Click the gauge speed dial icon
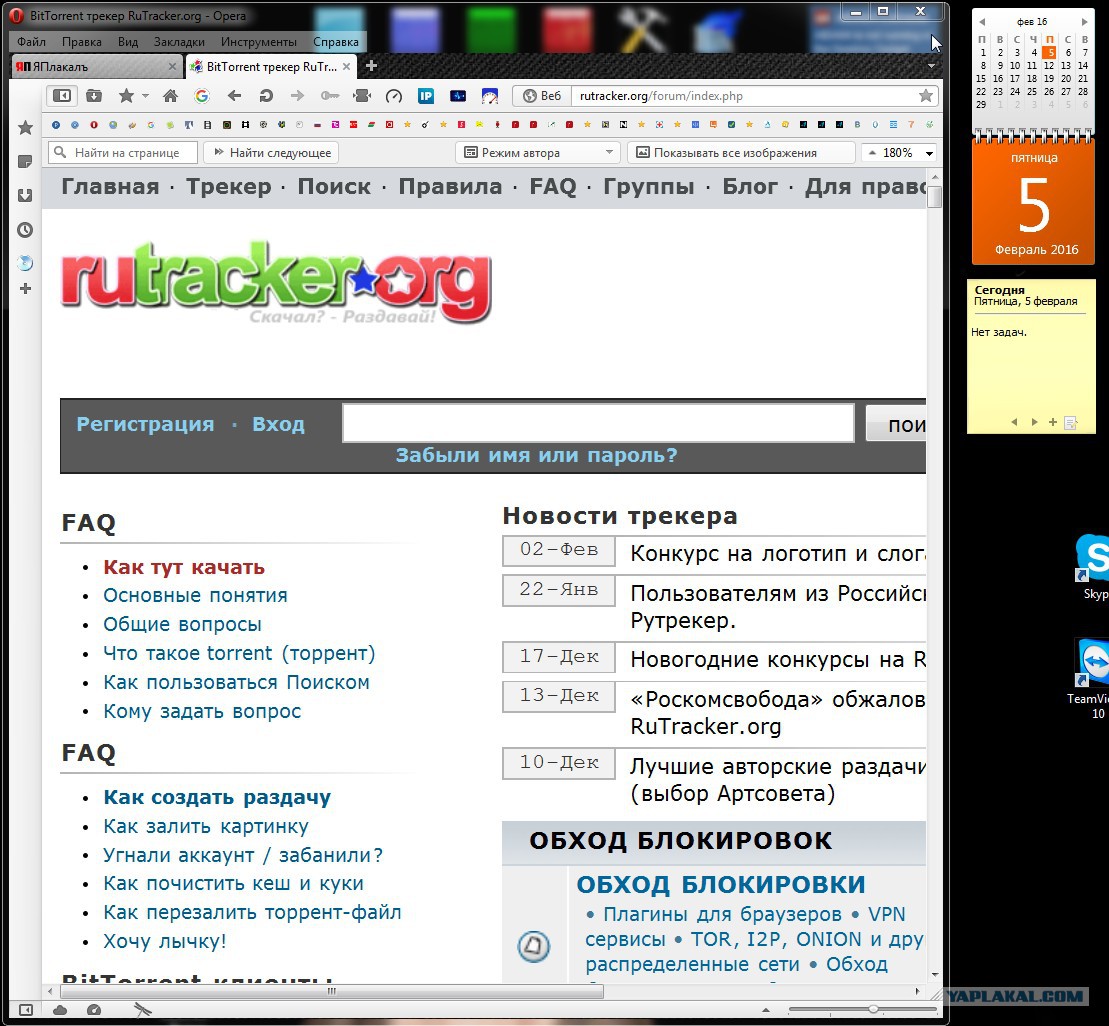 [x=394, y=95]
